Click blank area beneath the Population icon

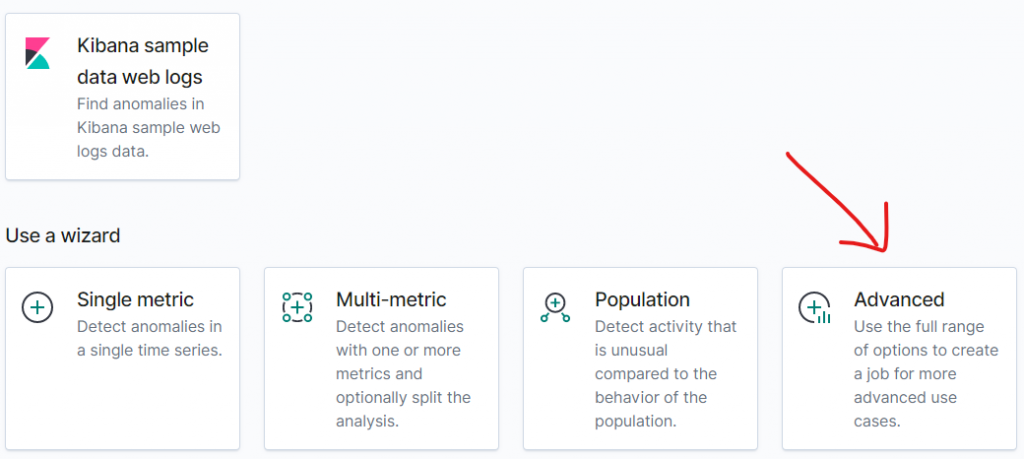pyautogui.click(x=555, y=390)
